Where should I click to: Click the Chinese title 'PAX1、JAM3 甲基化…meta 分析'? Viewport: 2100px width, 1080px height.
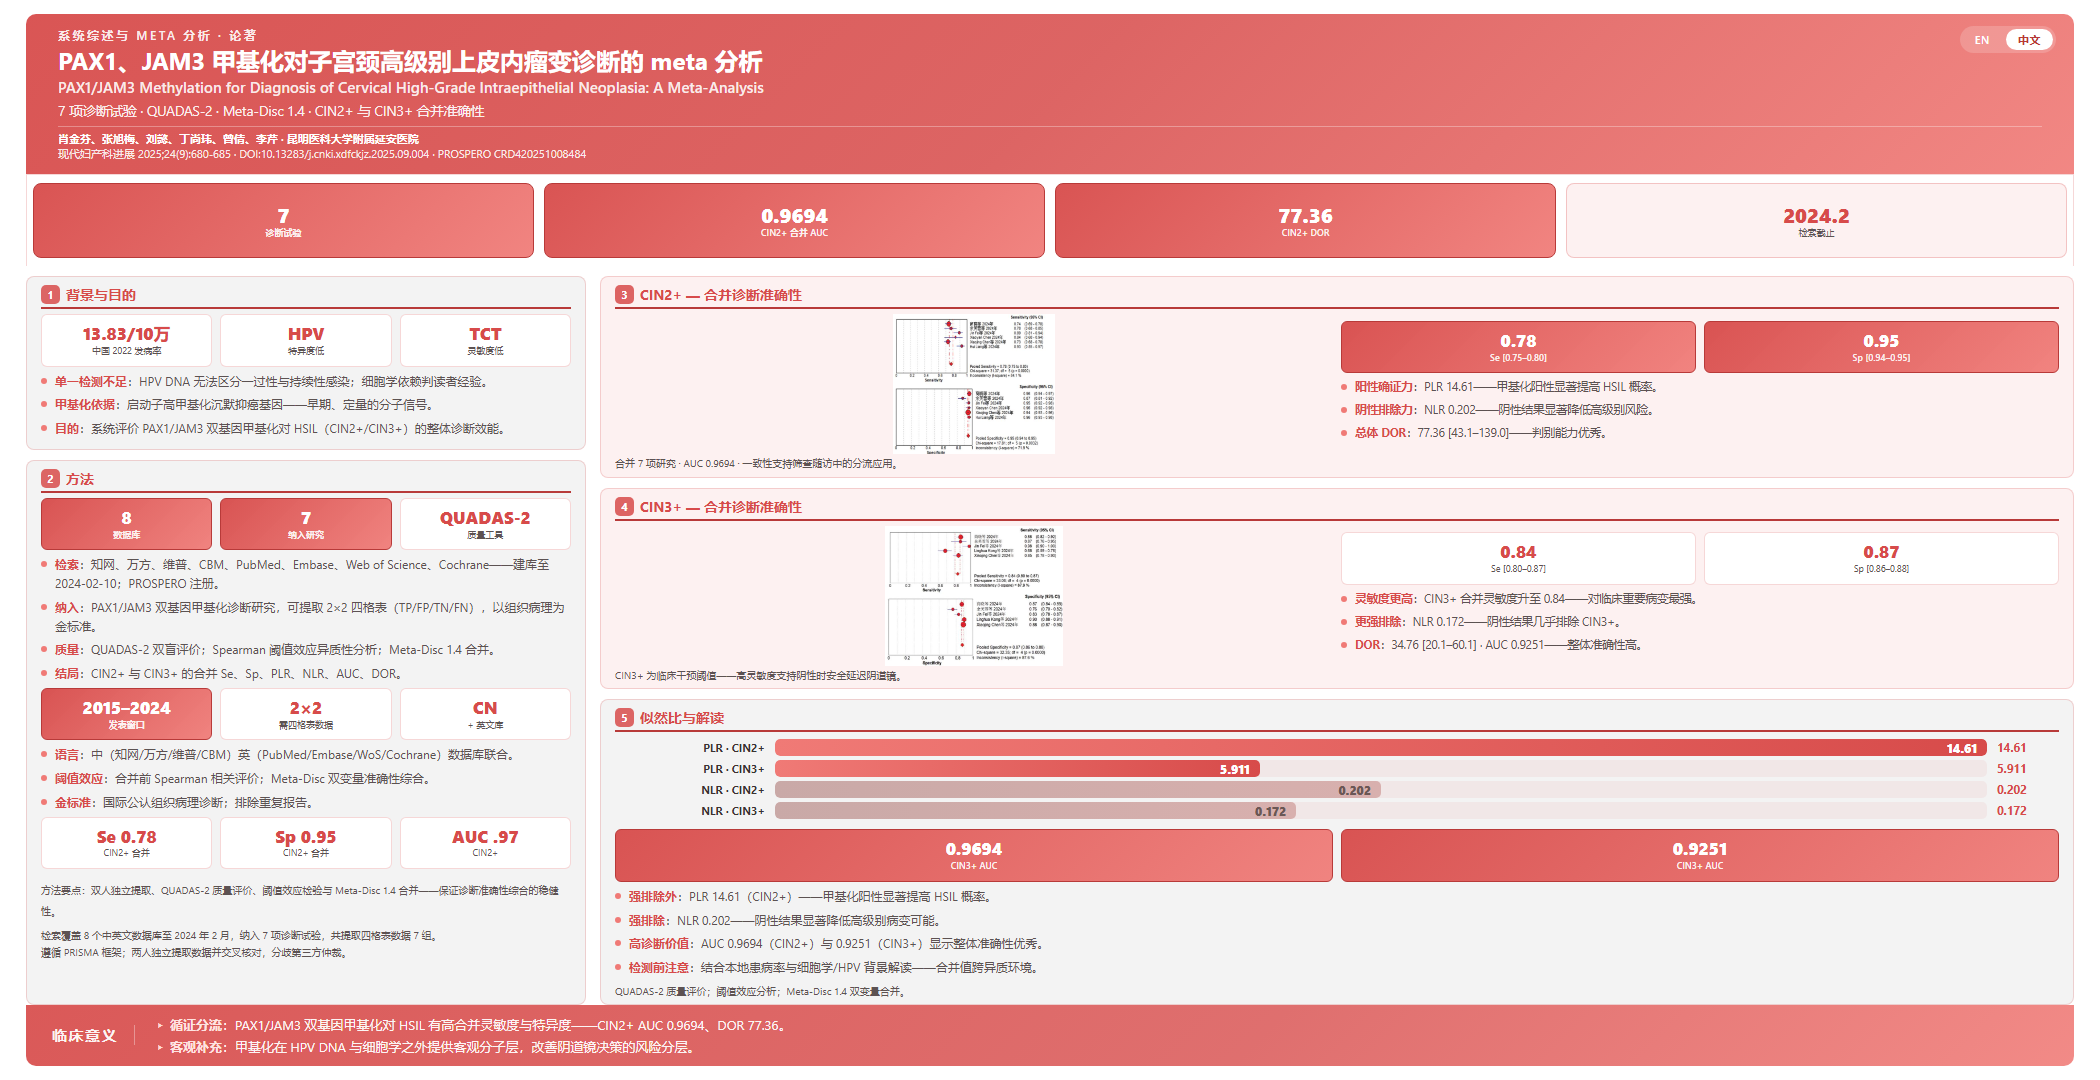[410, 63]
